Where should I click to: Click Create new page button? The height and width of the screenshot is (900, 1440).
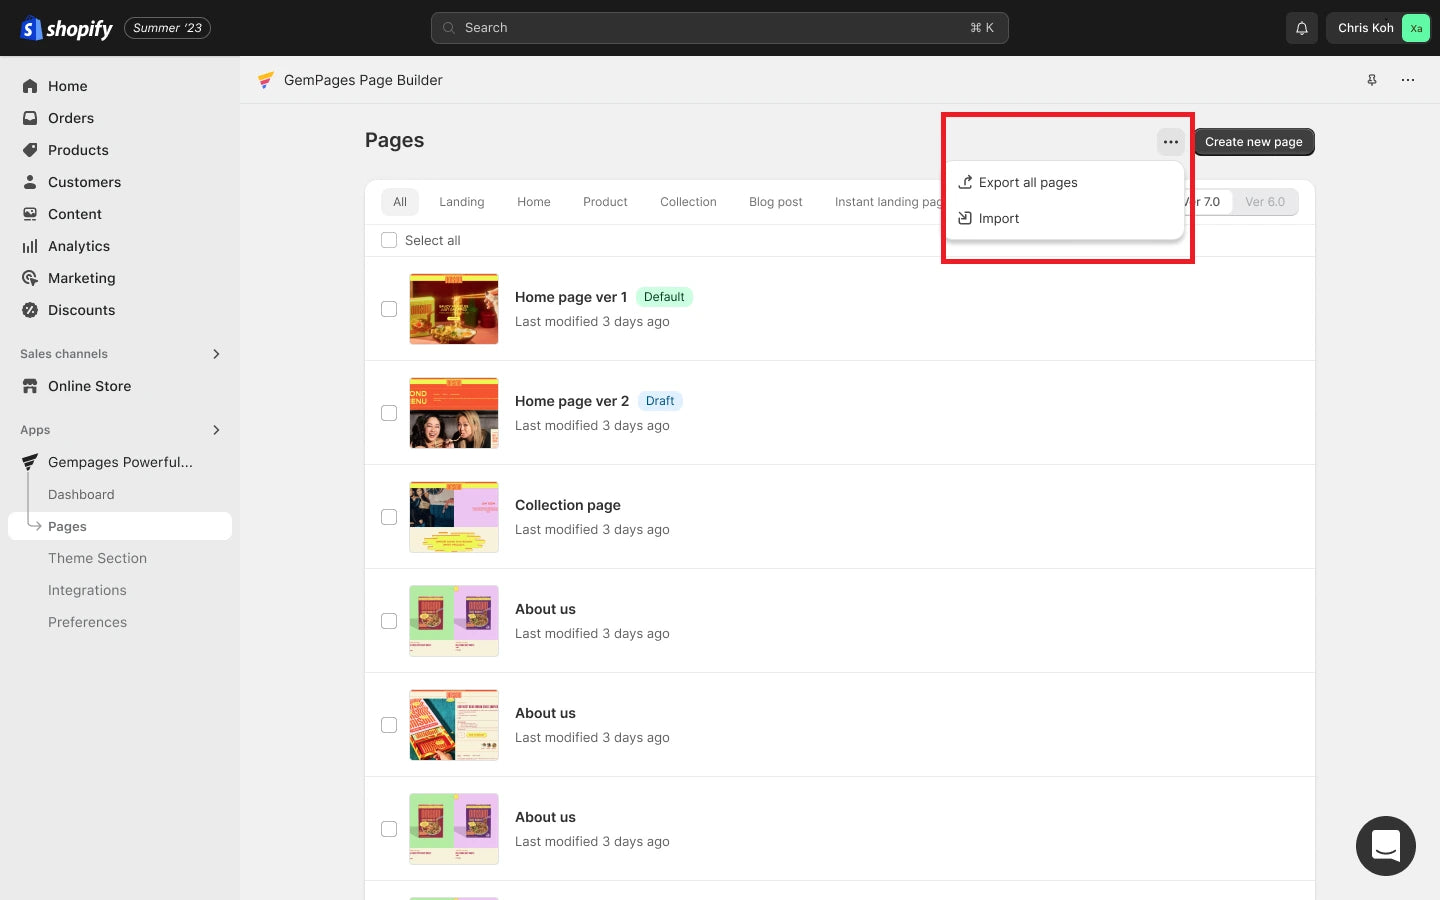(x=1254, y=142)
